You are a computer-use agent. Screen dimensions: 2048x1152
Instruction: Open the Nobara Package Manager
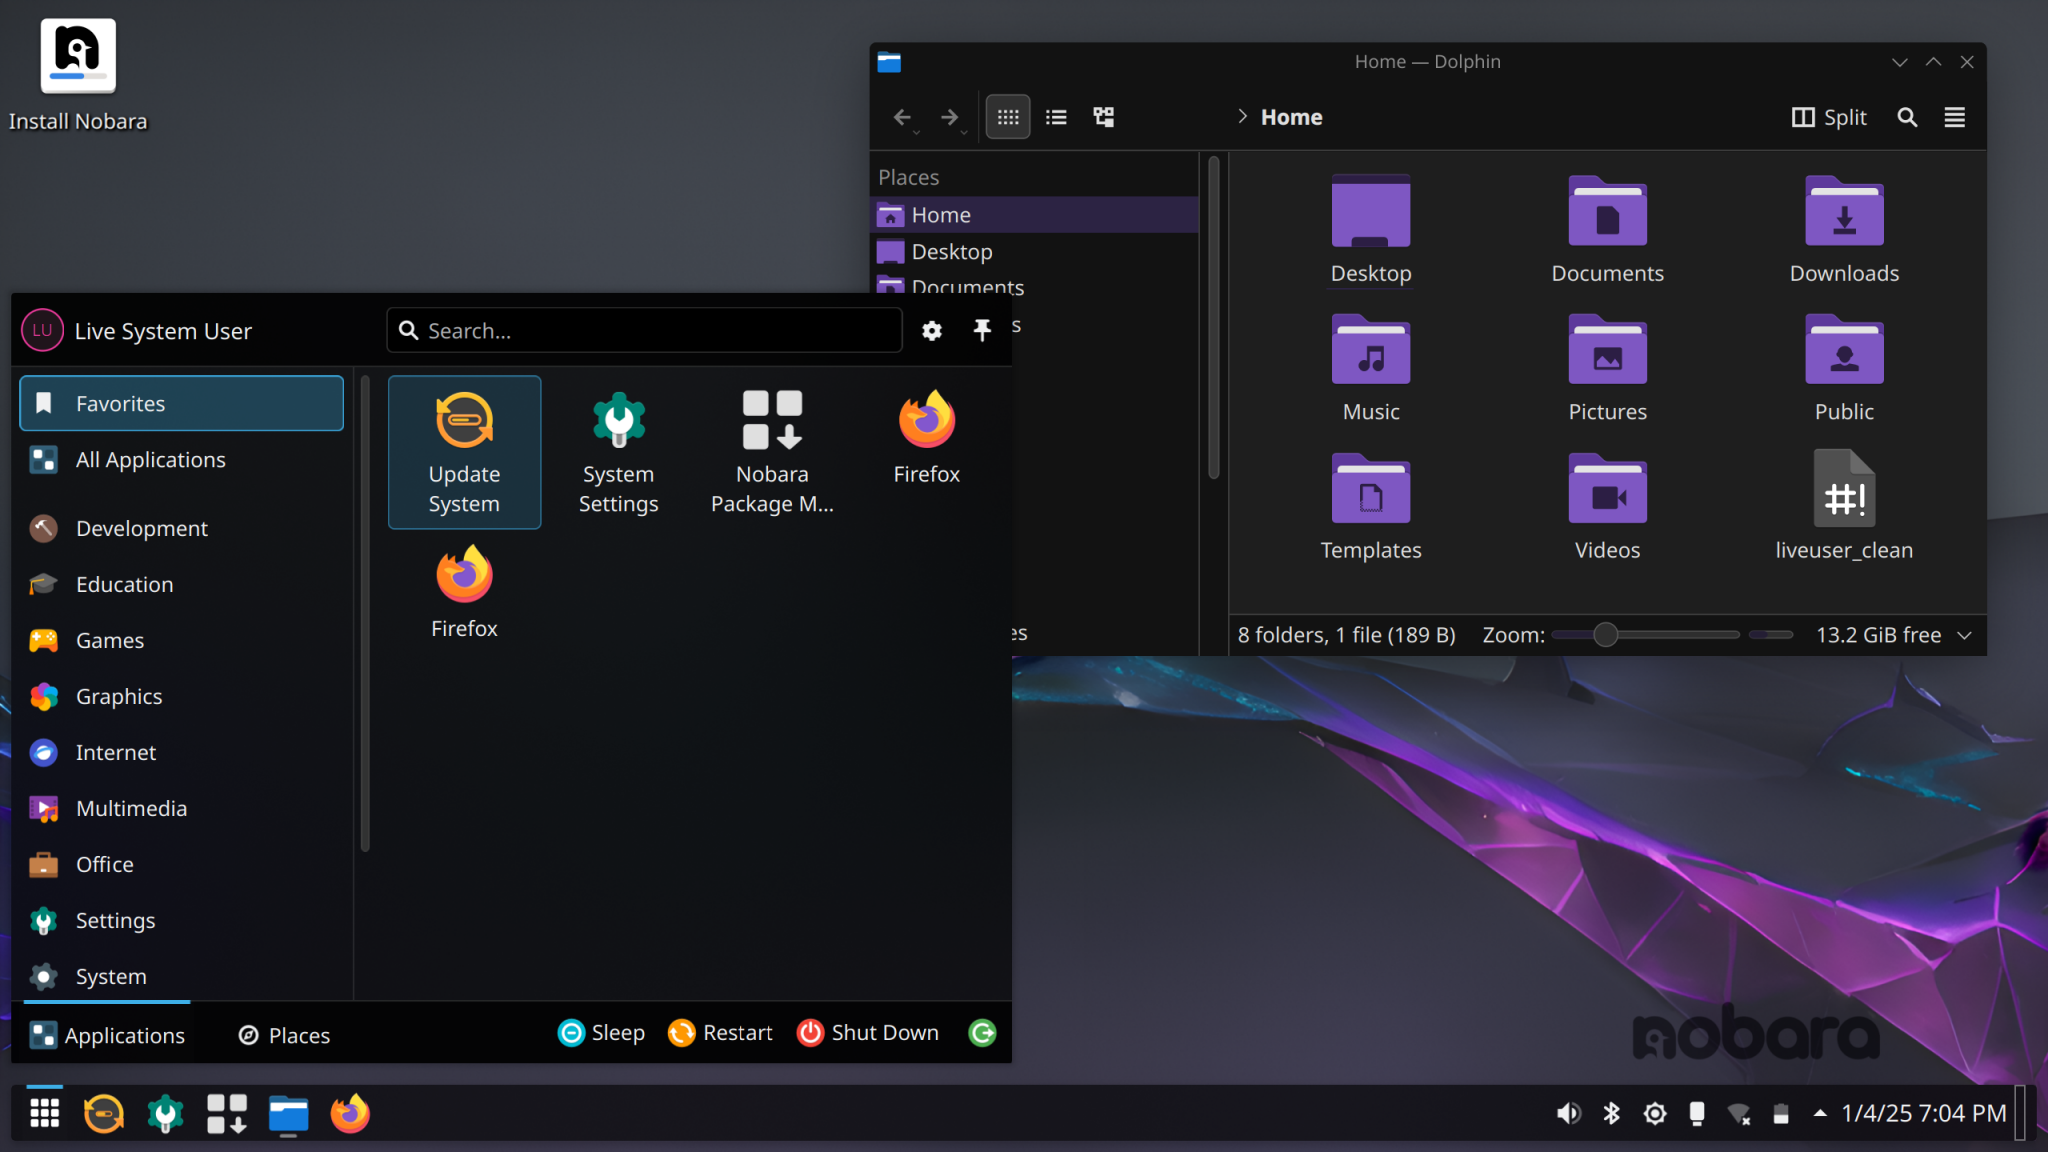coord(771,452)
